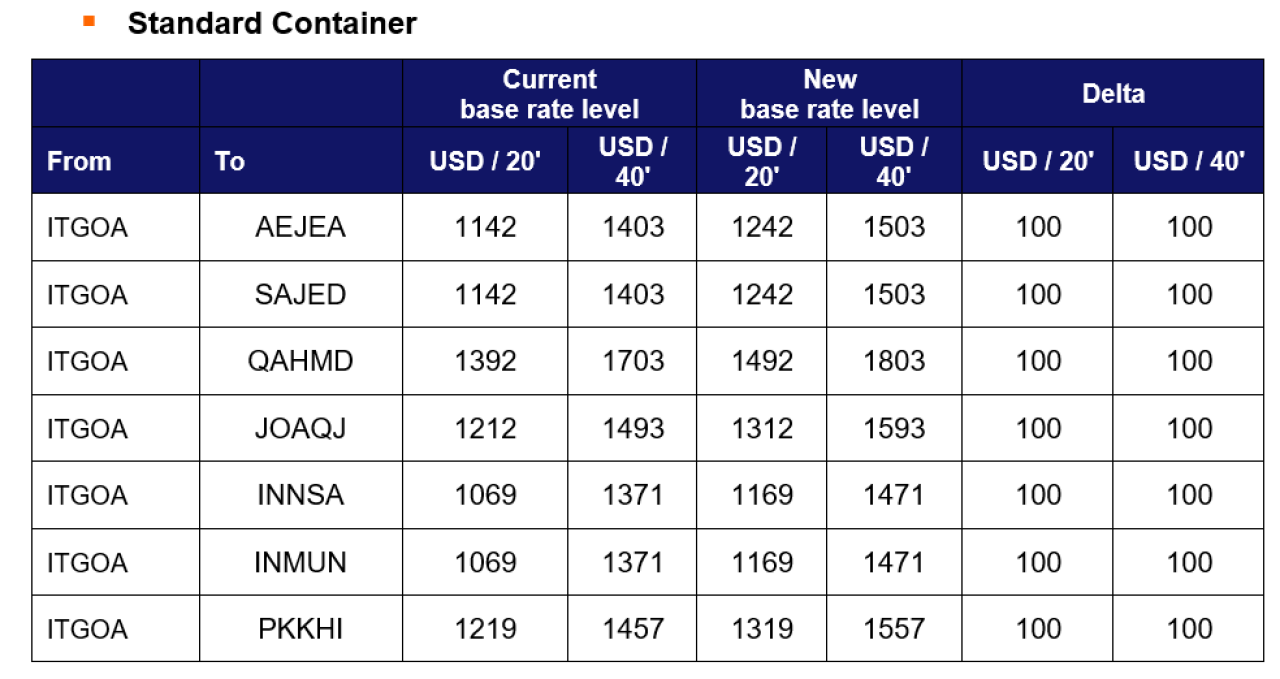Click the New base rate level header
This screenshot has width=1280, height=679.
829,94
